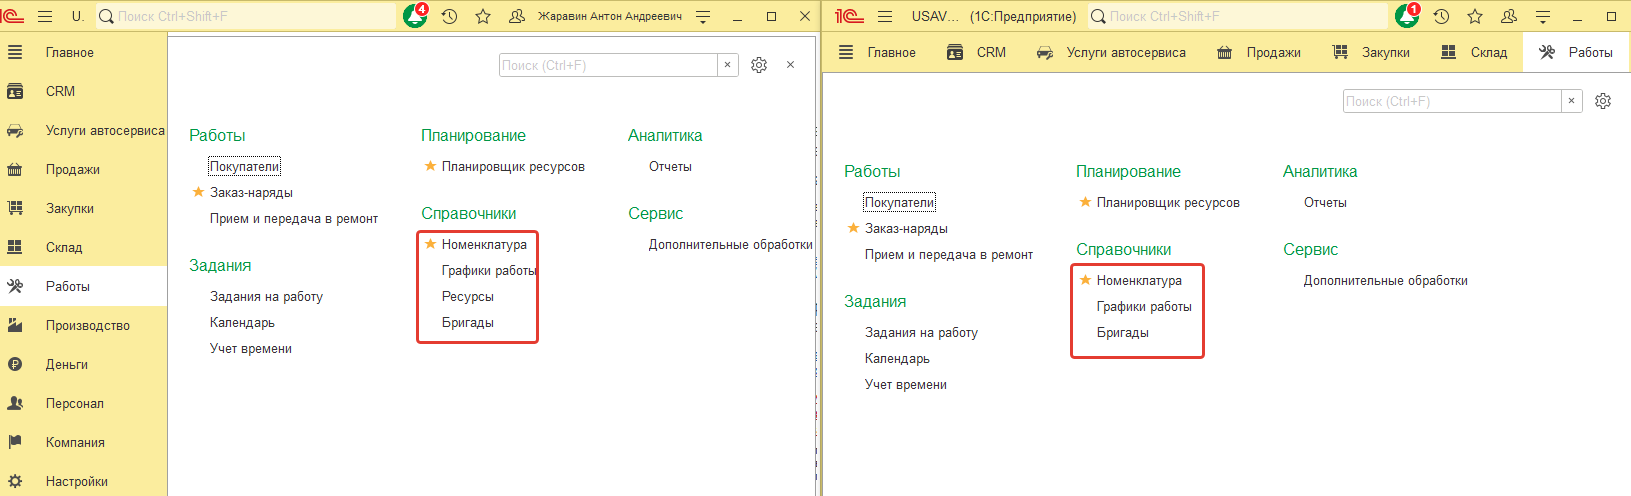
Task: Open Бригады link in left window
Action: (x=468, y=322)
